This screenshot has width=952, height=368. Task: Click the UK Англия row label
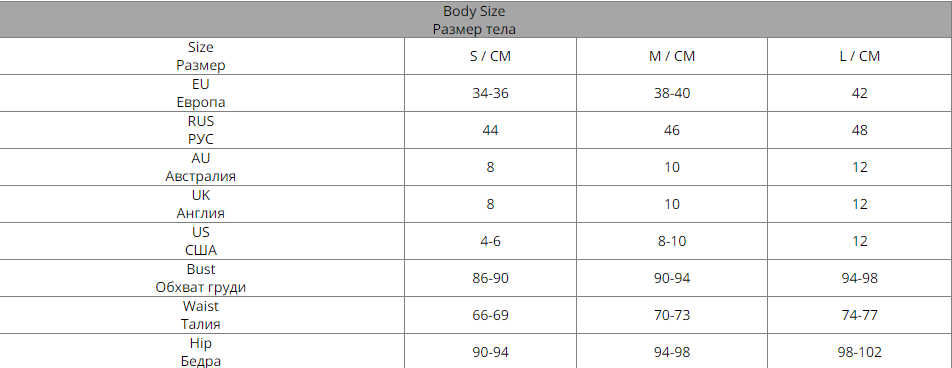pos(202,205)
